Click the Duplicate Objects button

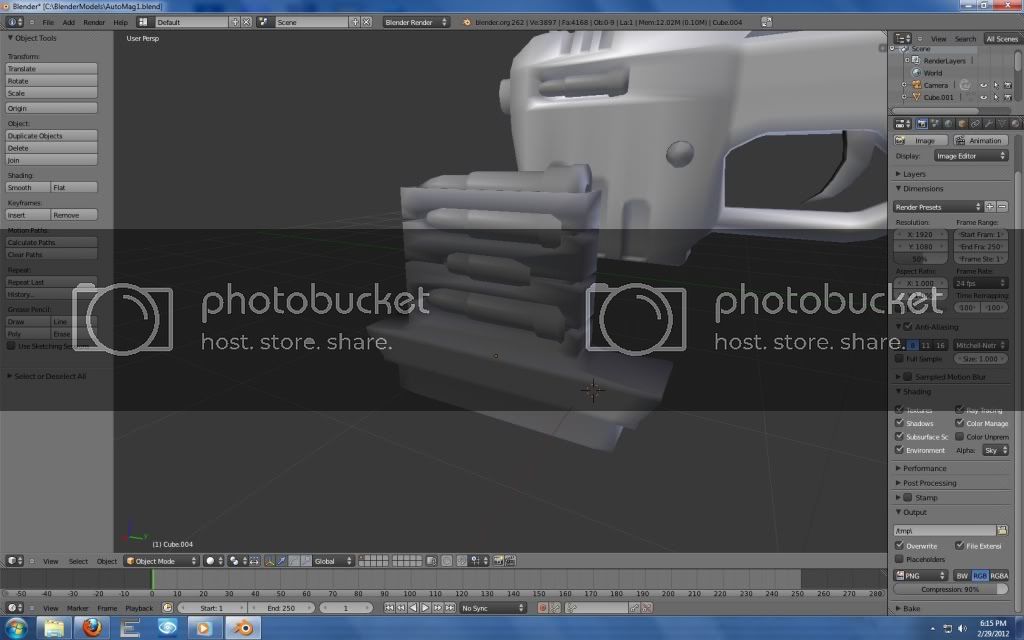pyautogui.click(x=52, y=136)
